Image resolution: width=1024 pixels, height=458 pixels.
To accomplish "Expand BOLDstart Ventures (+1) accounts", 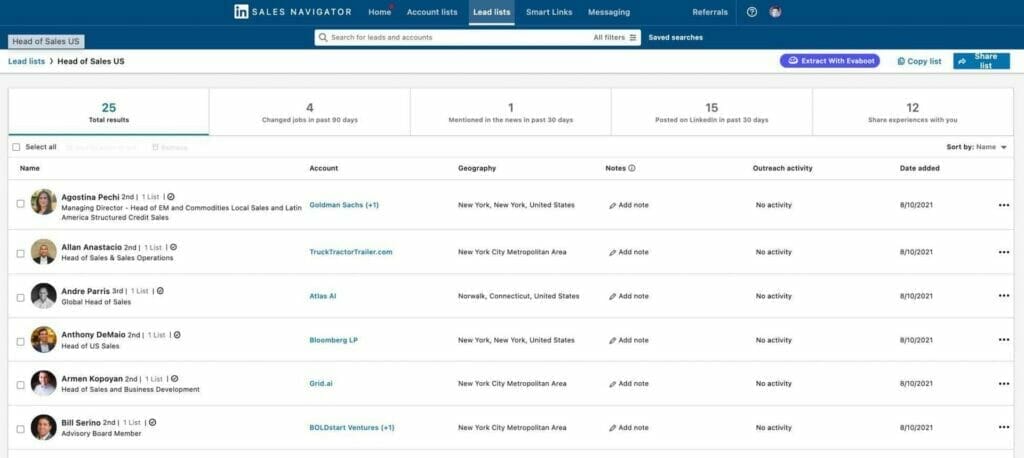I will 352,428.
